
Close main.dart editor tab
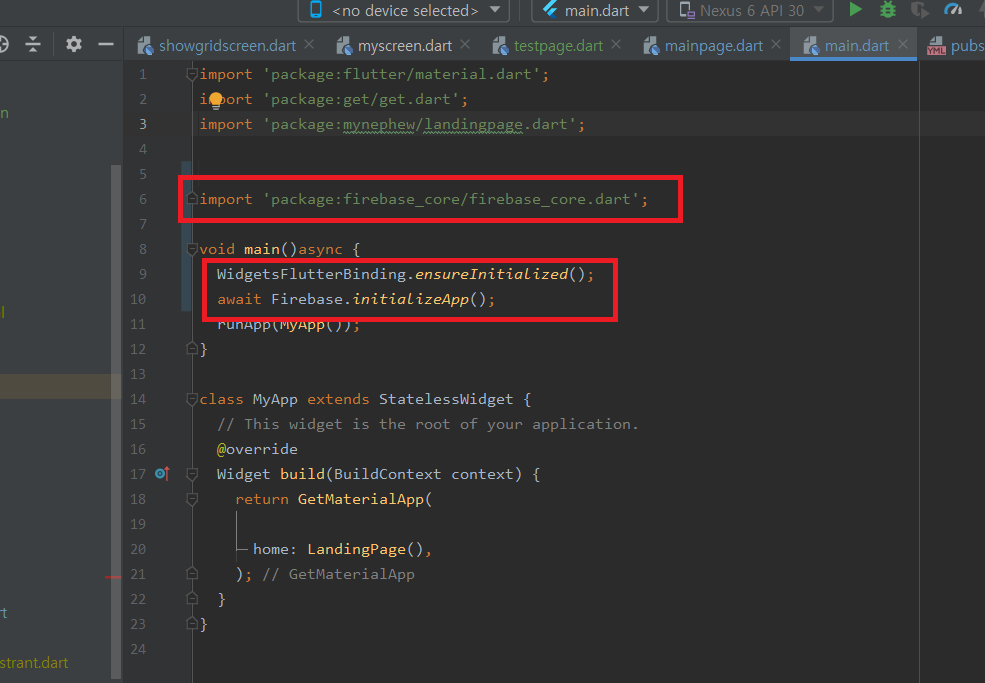903,45
